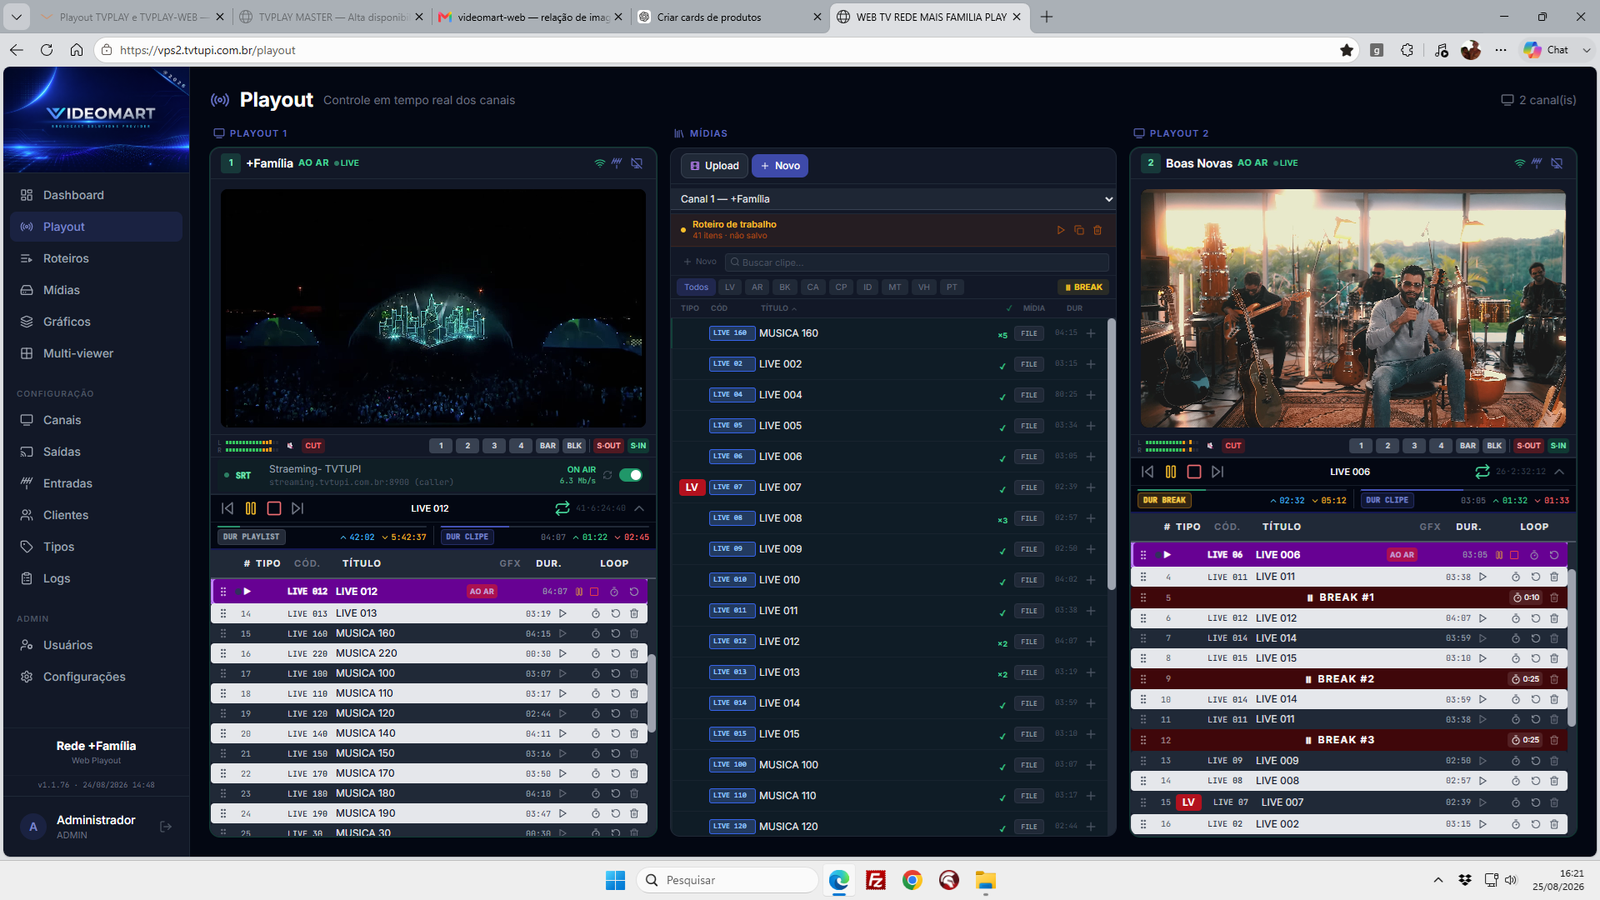The image size is (1600, 900).
Task: Delete BREAK #1 in Playout 2
Action: (x=1554, y=597)
